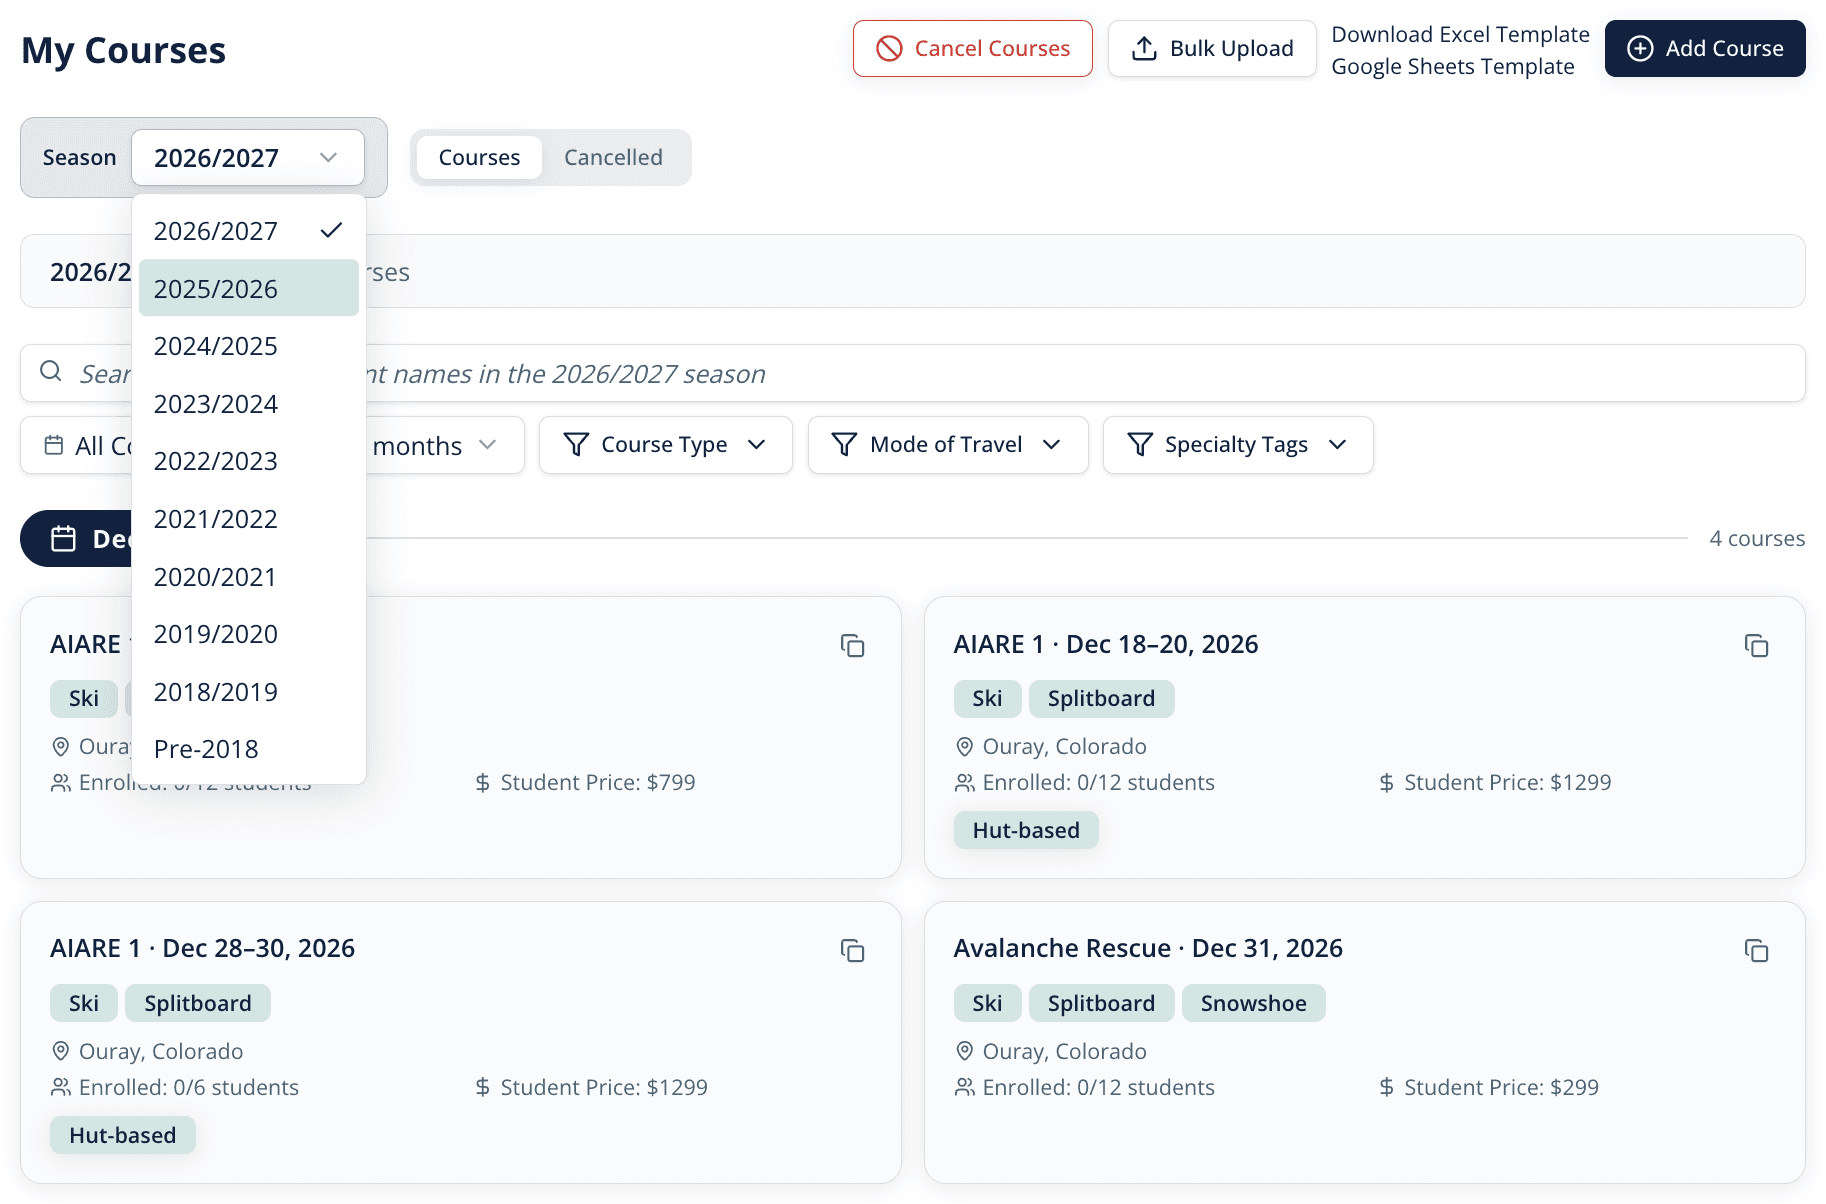Click Enrolled: 0/6 students text
The width and height of the screenshot is (1826, 1204).
189,1087
